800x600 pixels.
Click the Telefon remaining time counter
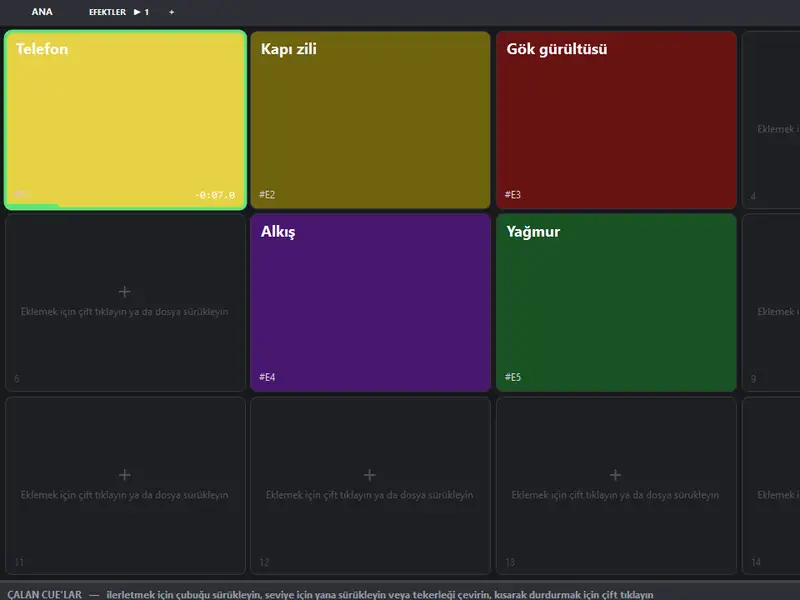click(x=215, y=195)
